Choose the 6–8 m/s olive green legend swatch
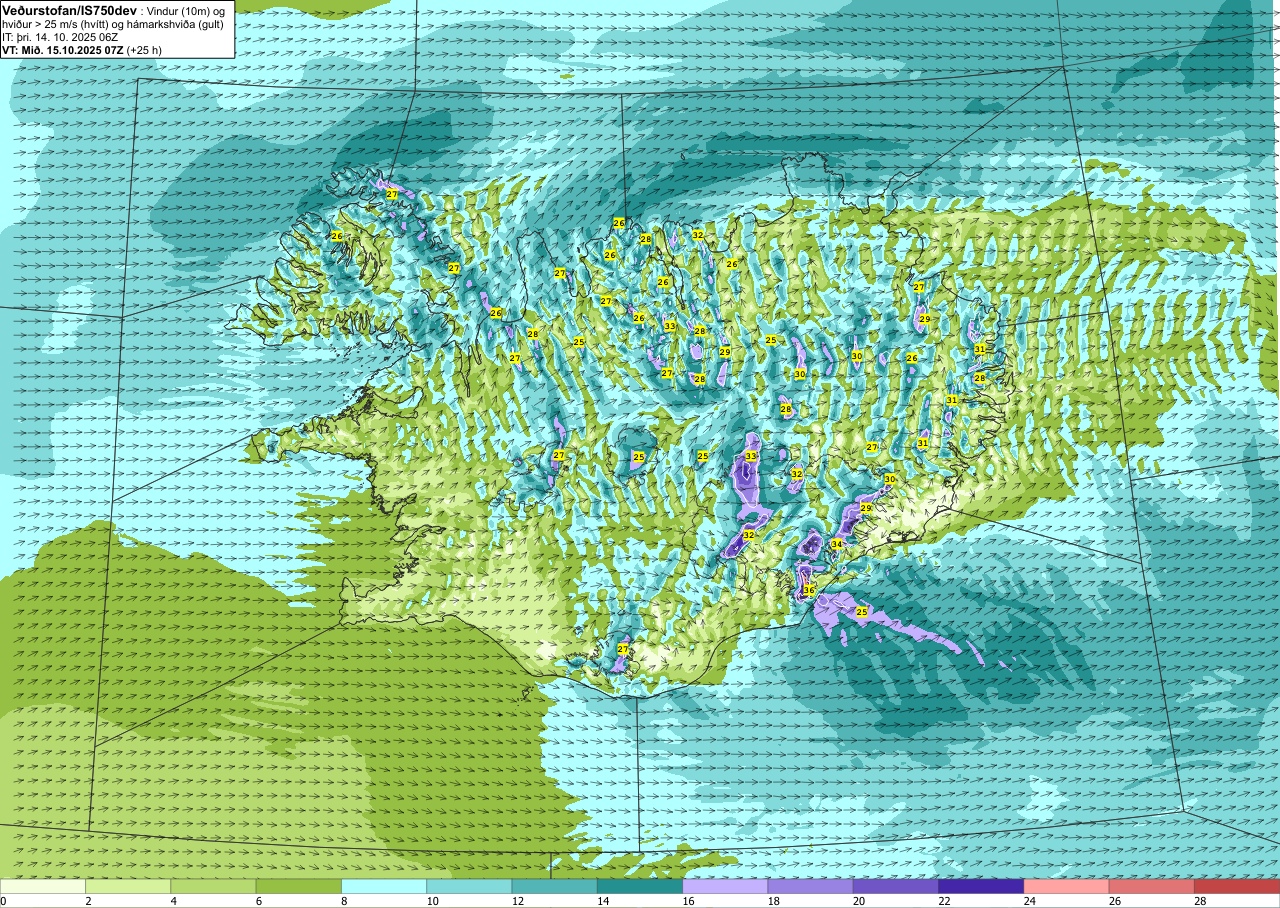Viewport: 1280px width, 908px height. click(x=299, y=886)
